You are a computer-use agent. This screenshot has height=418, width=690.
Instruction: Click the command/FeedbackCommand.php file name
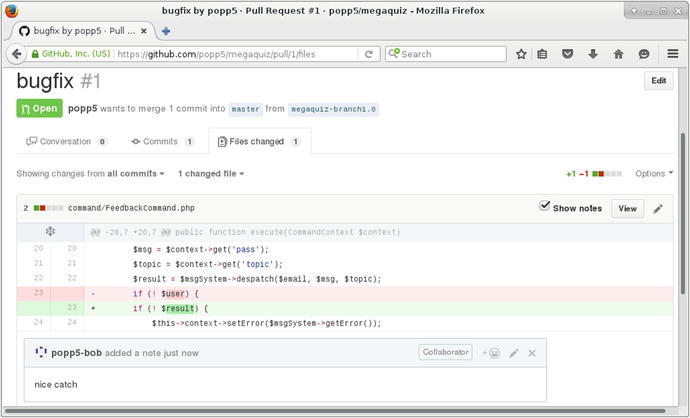tap(131, 208)
